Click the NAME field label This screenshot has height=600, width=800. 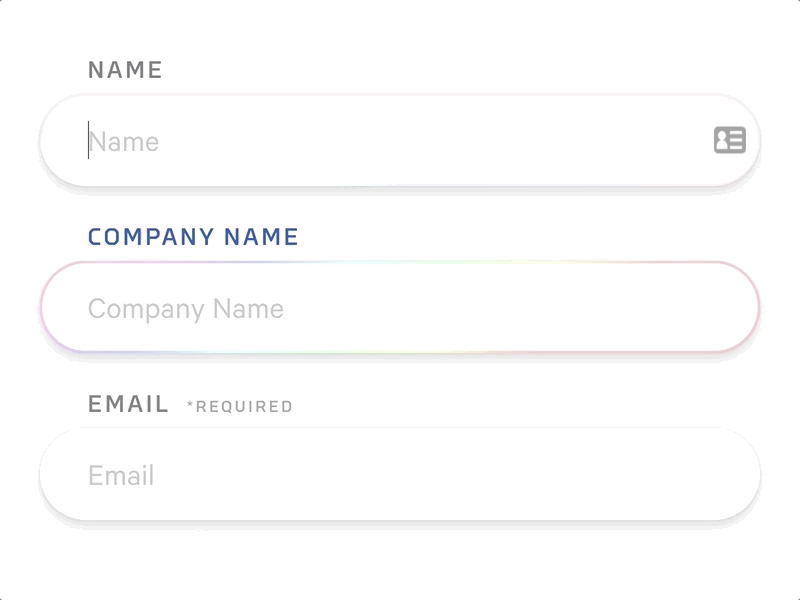(124, 70)
